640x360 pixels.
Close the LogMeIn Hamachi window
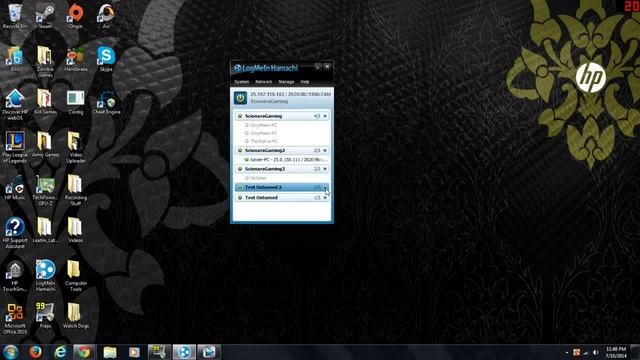pyautogui.click(x=327, y=67)
